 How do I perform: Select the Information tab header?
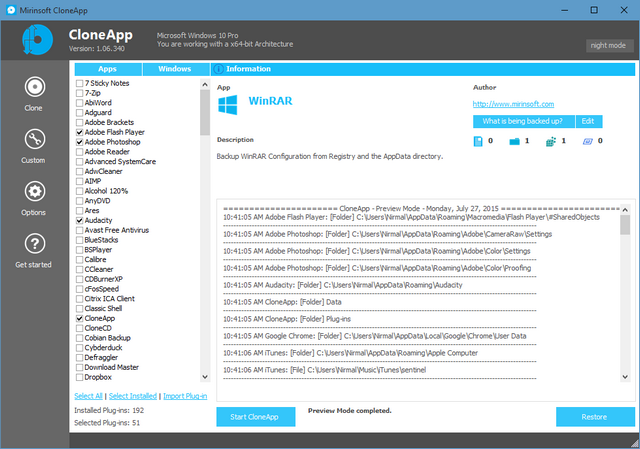423,69
